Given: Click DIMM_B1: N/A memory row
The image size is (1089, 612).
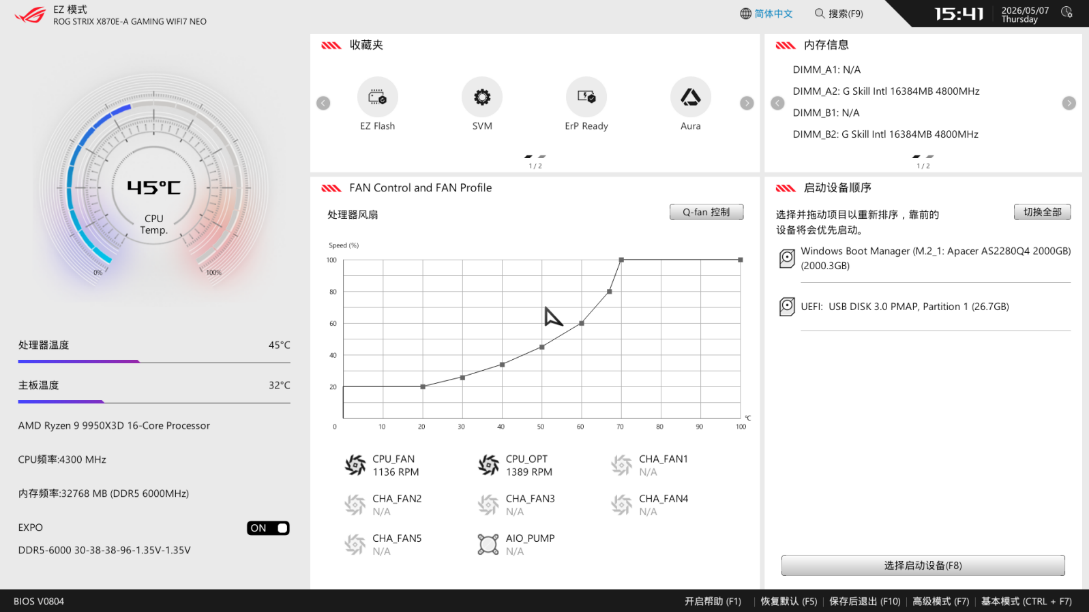Looking at the screenshot, I should [826, 113].
